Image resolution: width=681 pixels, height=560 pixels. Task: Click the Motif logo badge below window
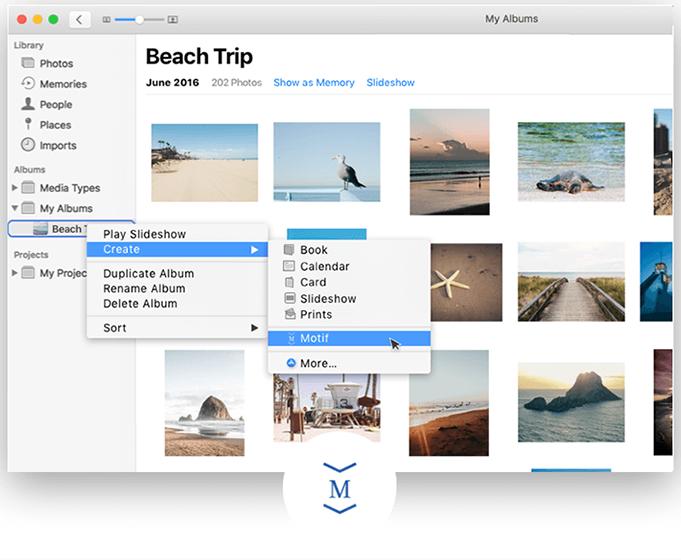[340, 489]
